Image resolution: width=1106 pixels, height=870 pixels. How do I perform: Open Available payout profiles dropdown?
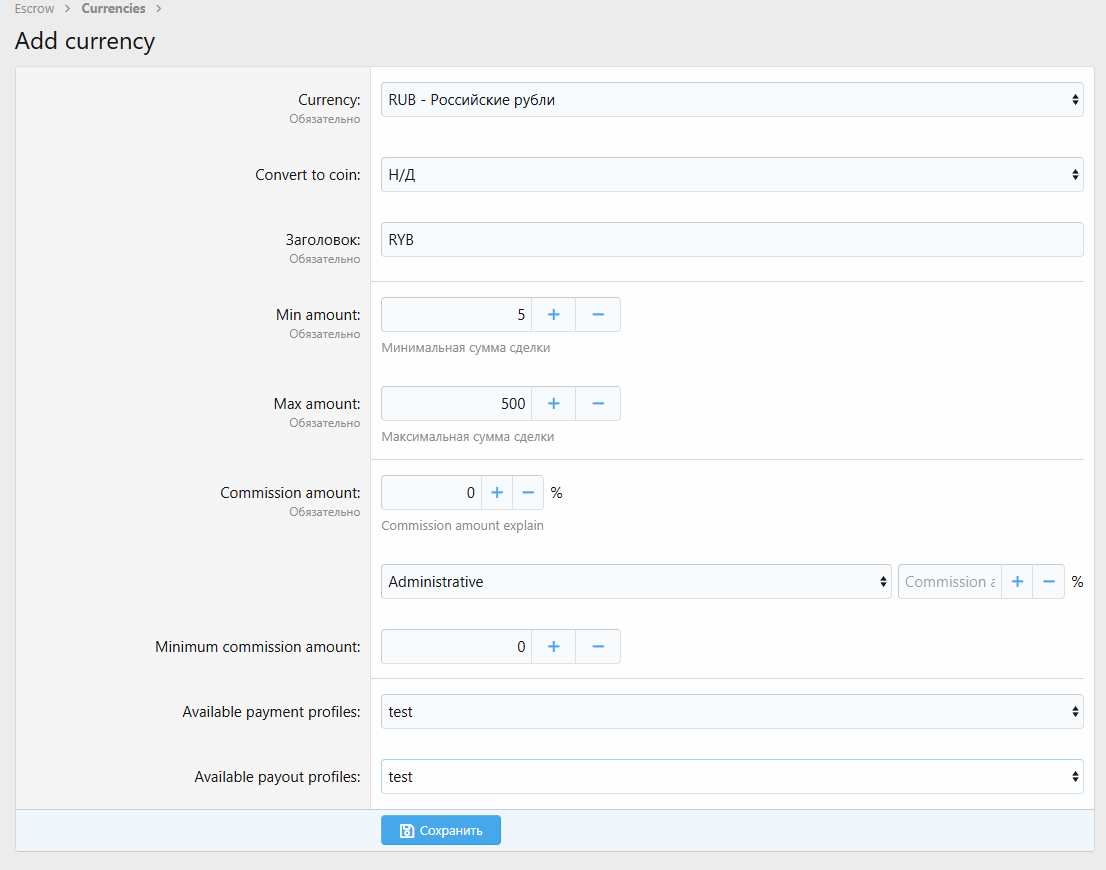tap(731, 777)
